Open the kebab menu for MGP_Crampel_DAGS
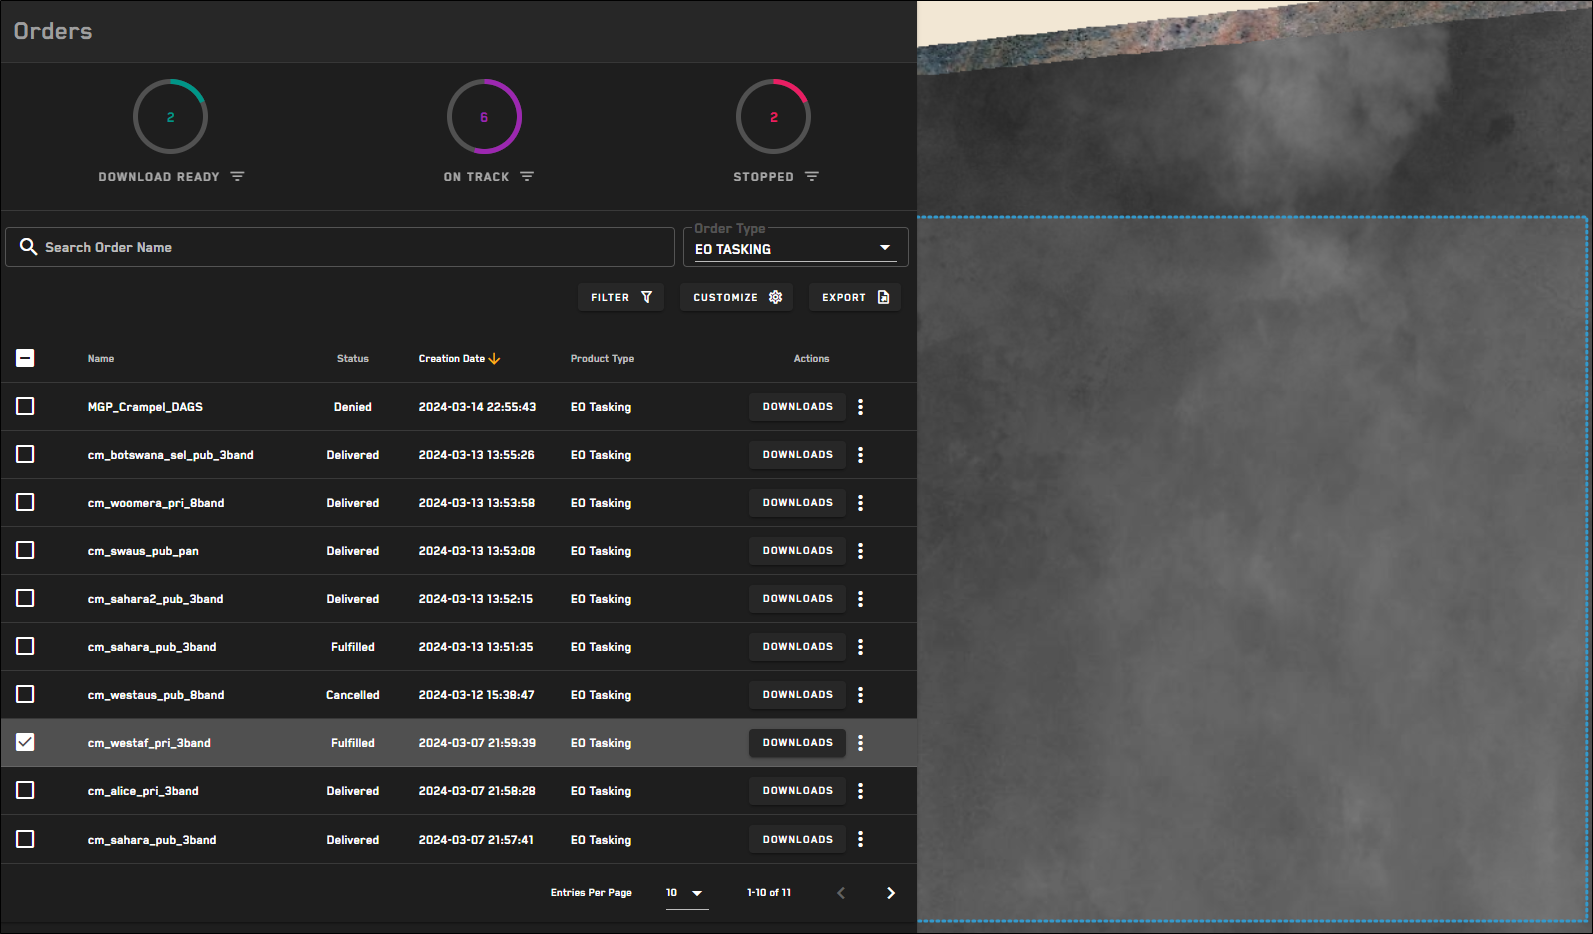Viewport: 1593px width, 934px height. pos(860,407)
